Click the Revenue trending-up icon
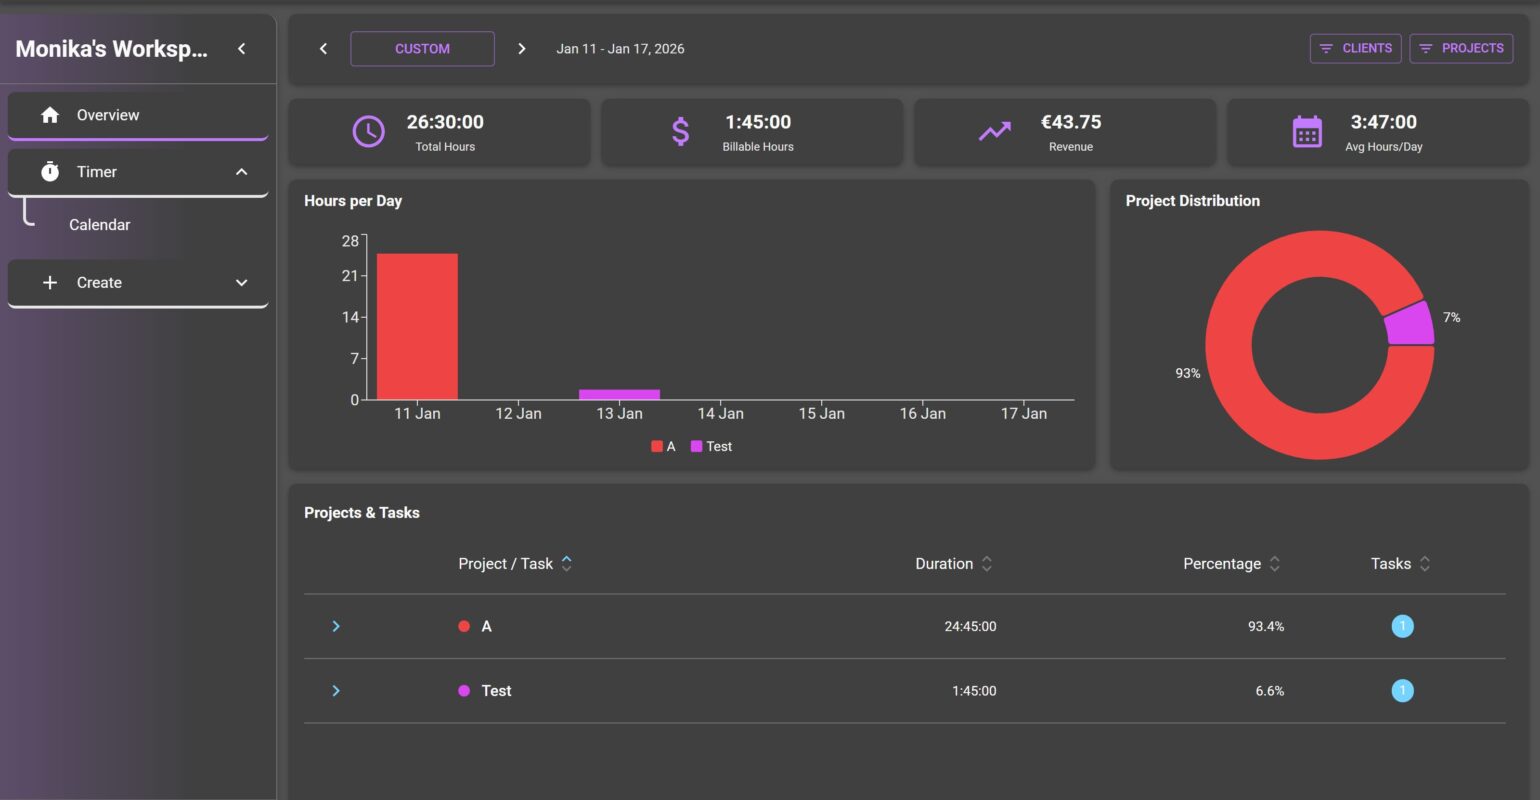 pos(994,132)
